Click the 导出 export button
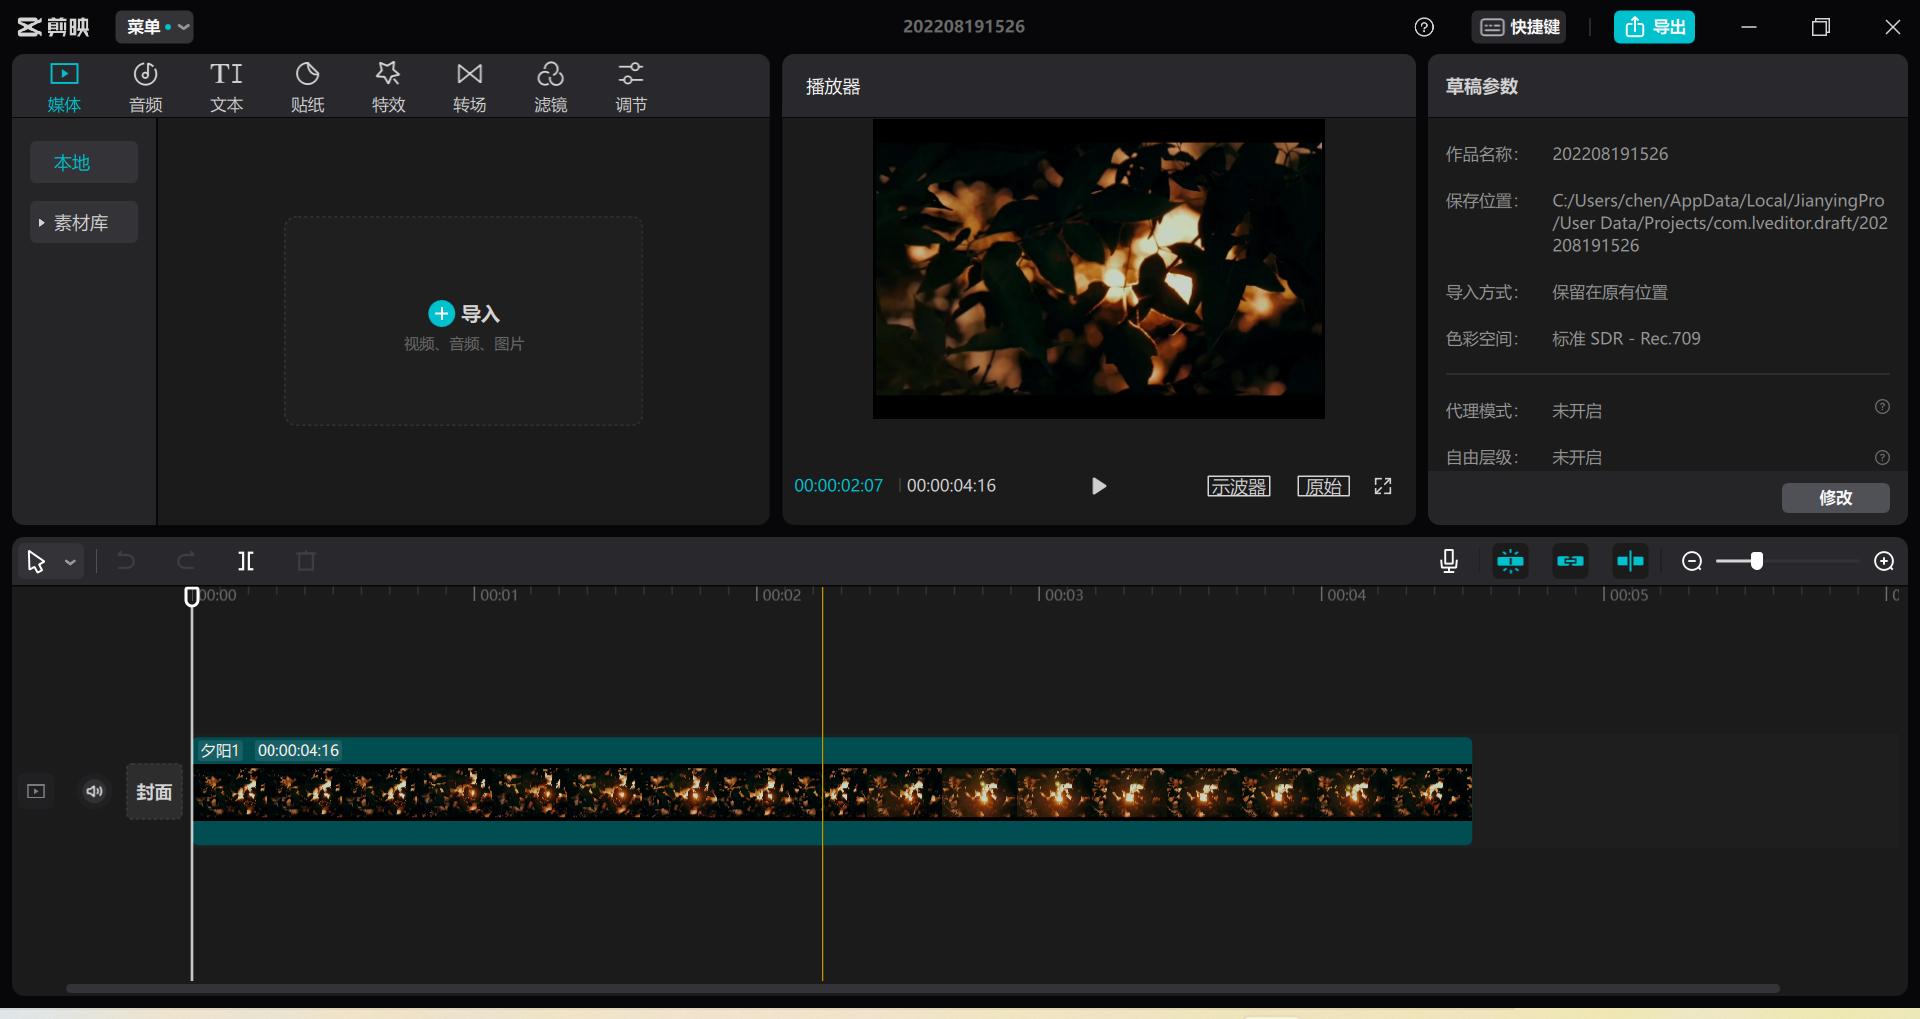Image resolution: width=1920 pixels, height=1019 pixels. pyautogui.click(x=1654, y=27)
